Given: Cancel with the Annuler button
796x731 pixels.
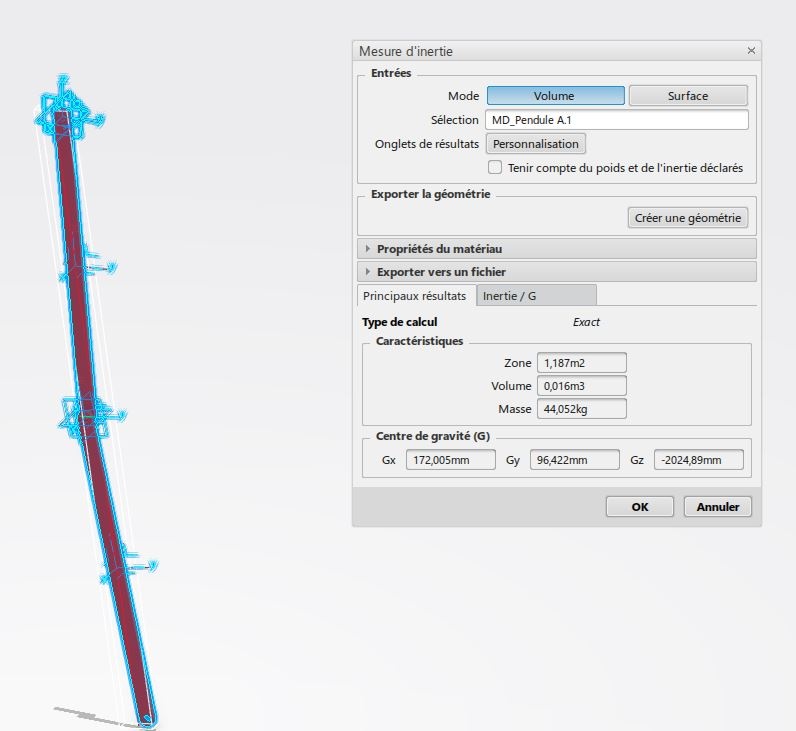Looking at the screenshot, I should tap(717, 507).
